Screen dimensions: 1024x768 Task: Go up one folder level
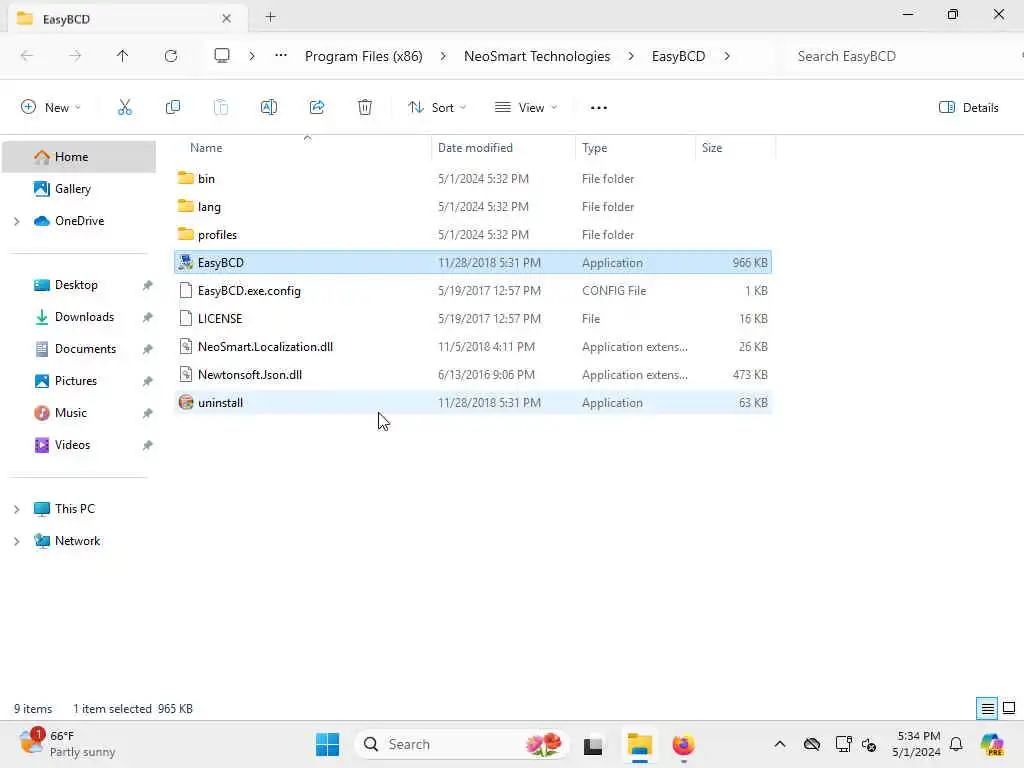tap(122, 56)
